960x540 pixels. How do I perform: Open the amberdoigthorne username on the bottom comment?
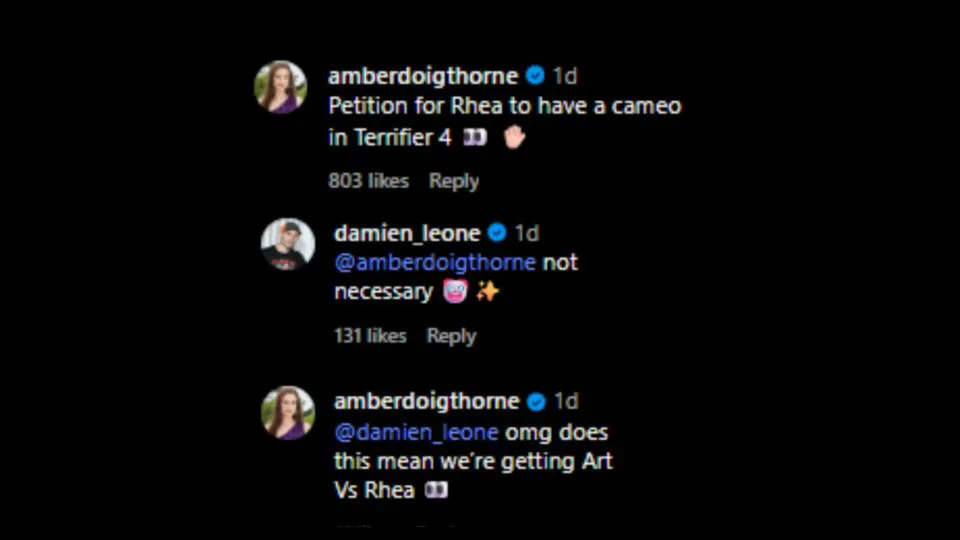pyautogui.click(x=426, y=401)
